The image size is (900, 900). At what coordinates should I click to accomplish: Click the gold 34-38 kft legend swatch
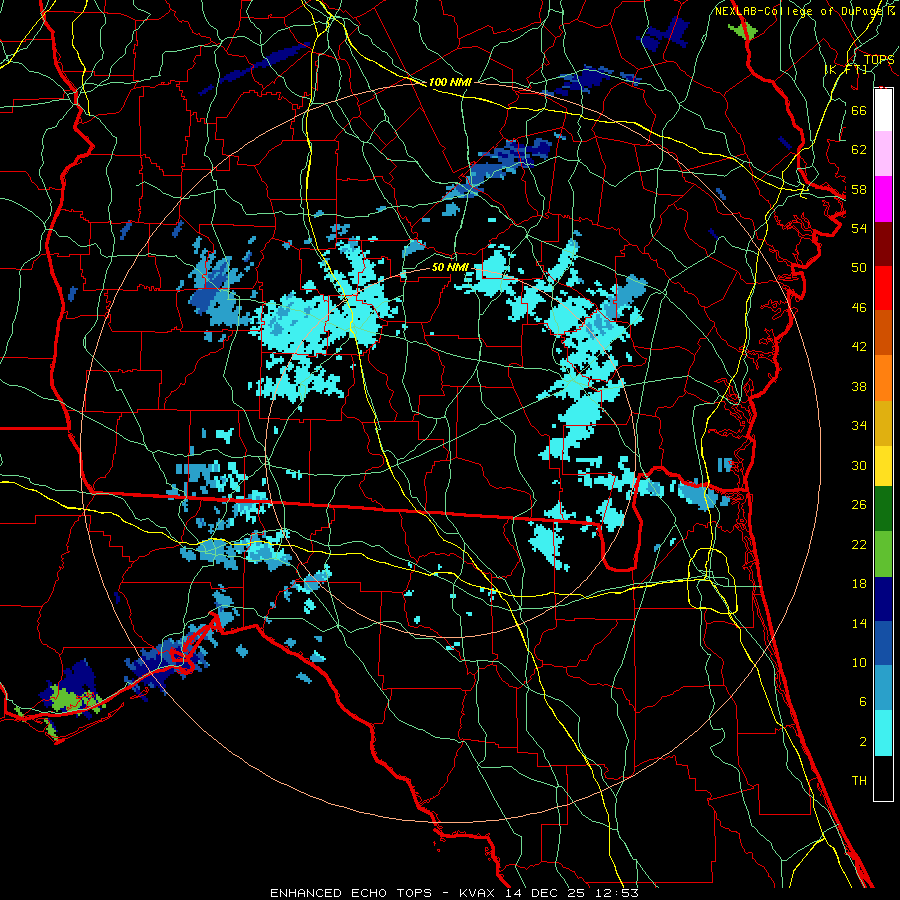[x=883, y=423]
